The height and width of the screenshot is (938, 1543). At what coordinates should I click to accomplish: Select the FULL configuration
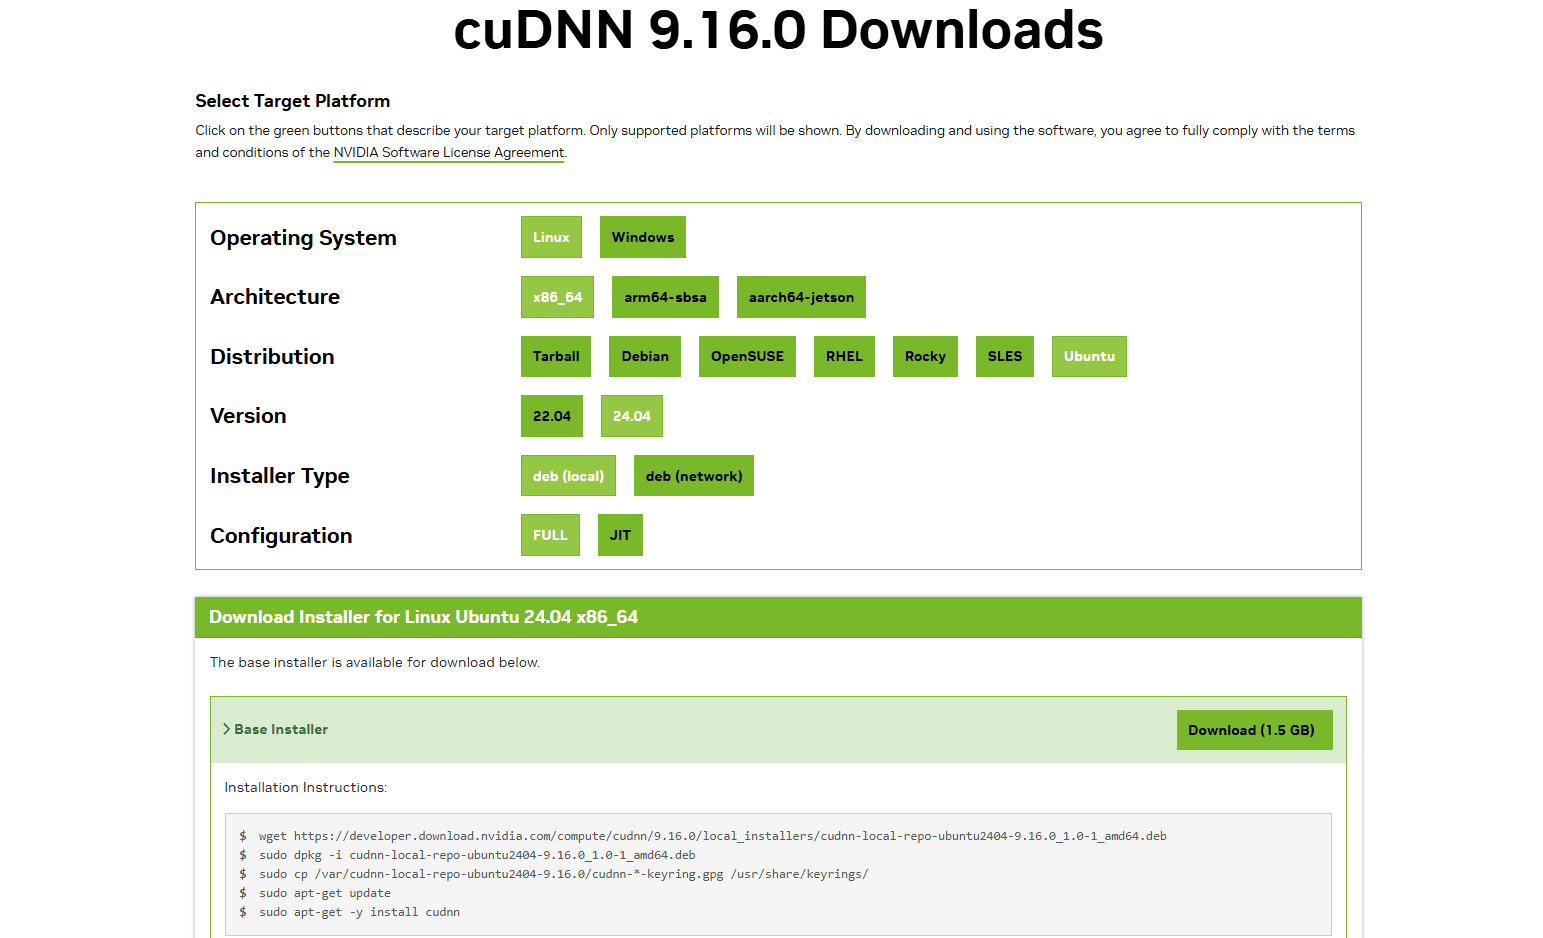coord(550,535)
